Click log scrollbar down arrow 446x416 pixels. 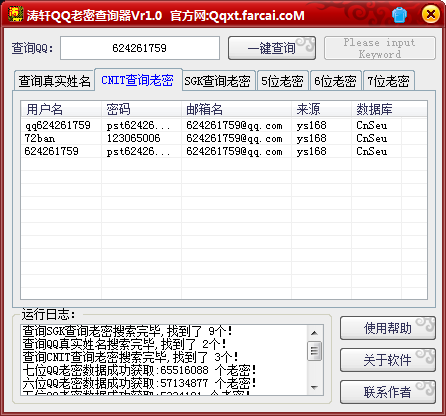coord(314,387)
